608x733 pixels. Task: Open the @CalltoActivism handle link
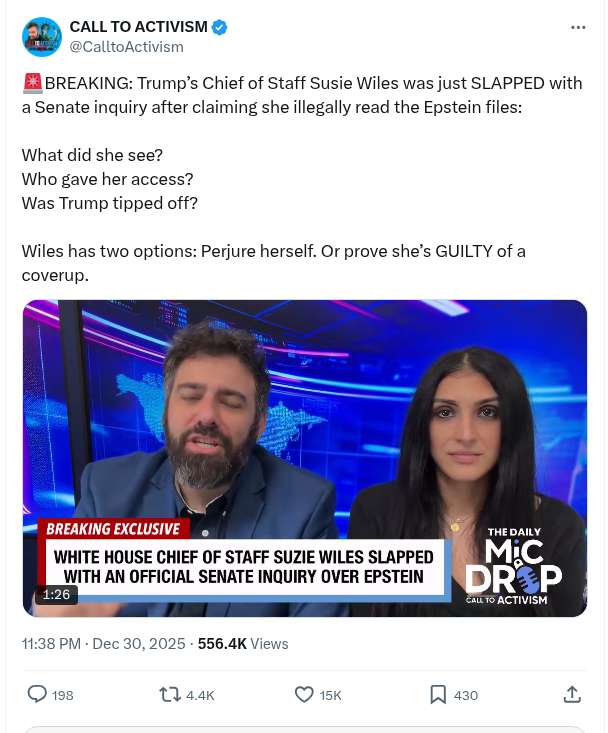point(127,47)
